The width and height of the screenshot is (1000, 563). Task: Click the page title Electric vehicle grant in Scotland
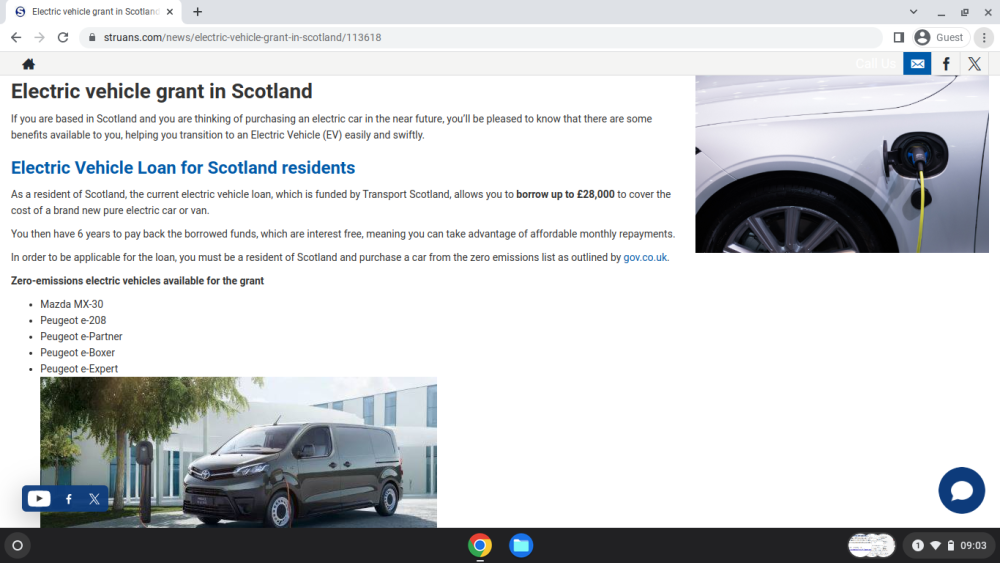click(x=161, y=91)
